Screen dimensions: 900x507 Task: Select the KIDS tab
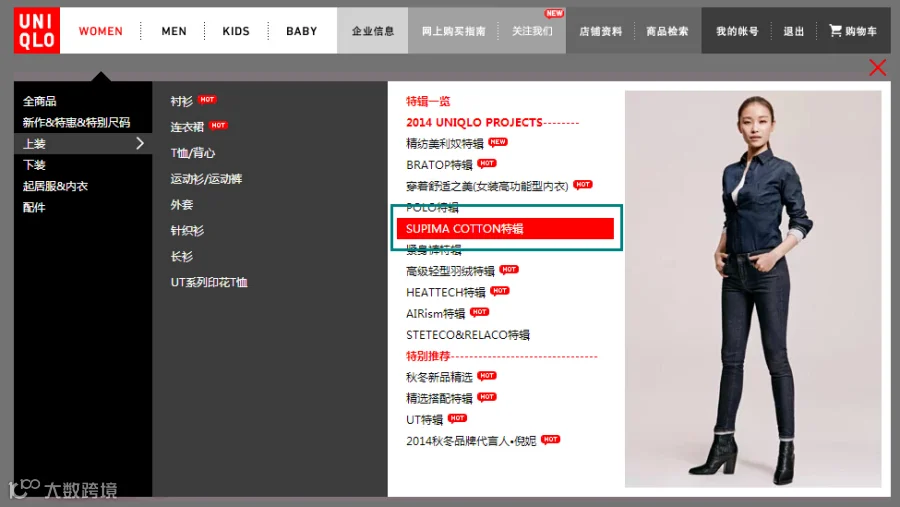236,31
